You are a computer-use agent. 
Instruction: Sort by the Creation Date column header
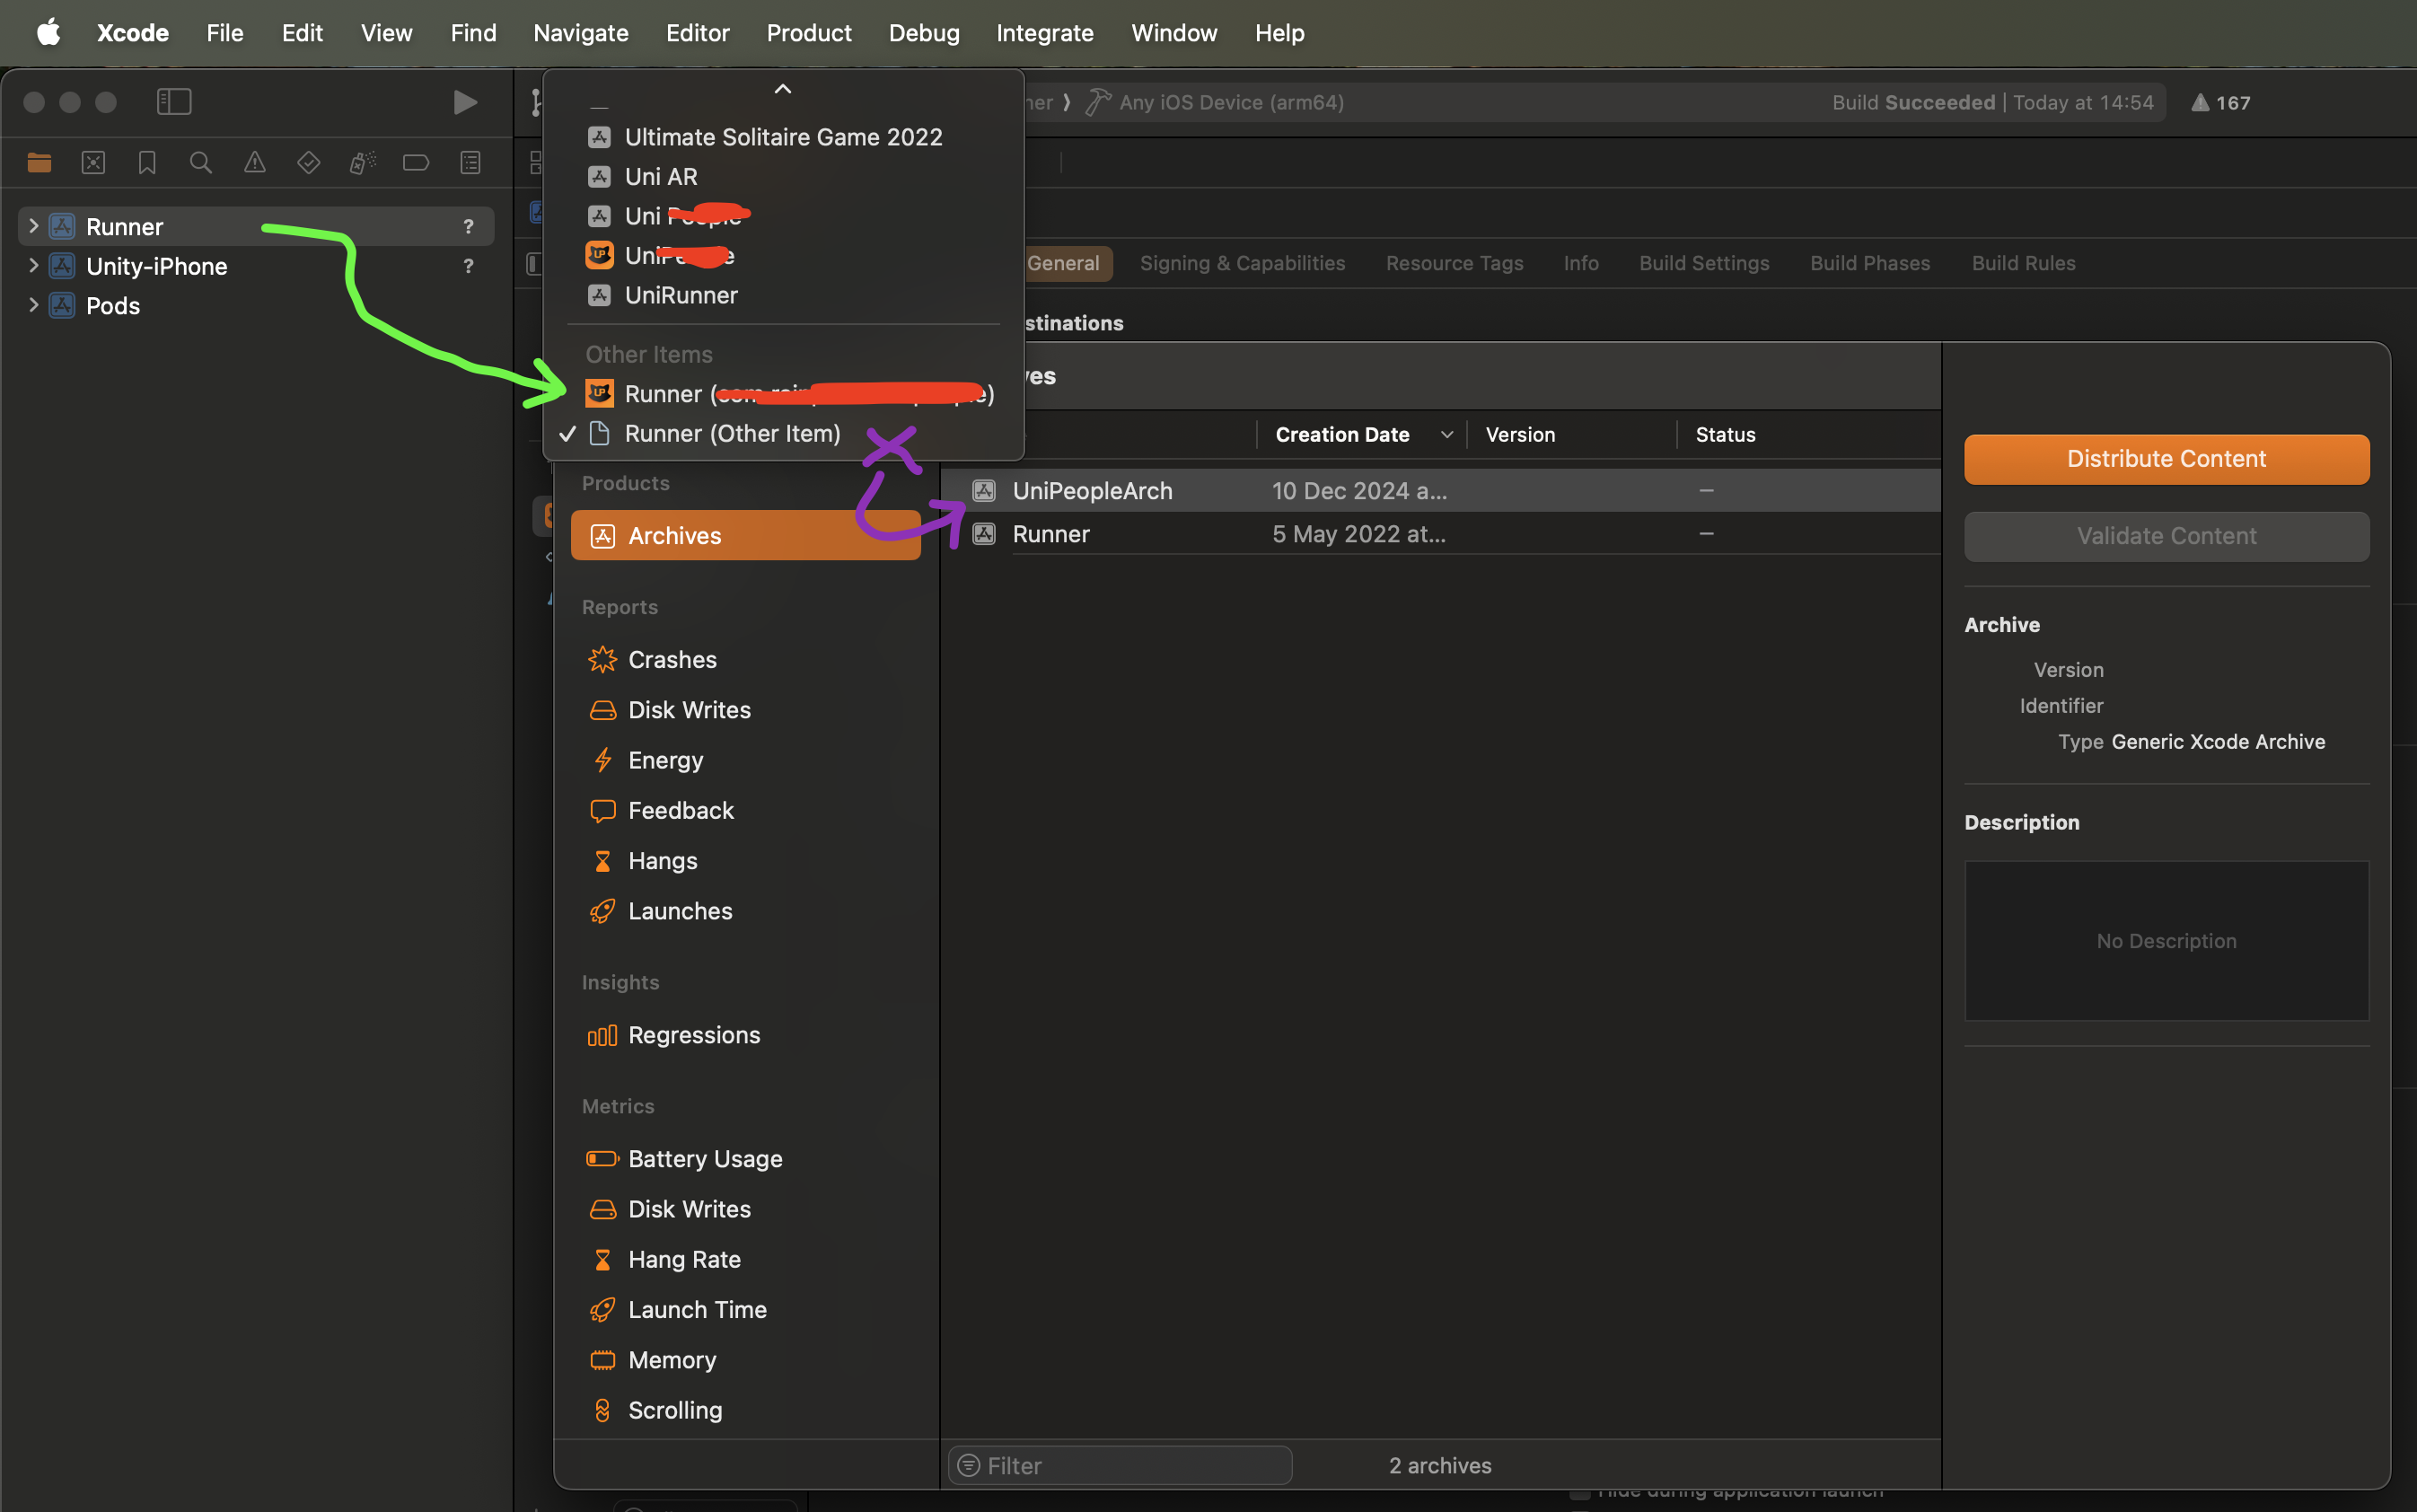pyautogui.click(x=1362, y=434)
